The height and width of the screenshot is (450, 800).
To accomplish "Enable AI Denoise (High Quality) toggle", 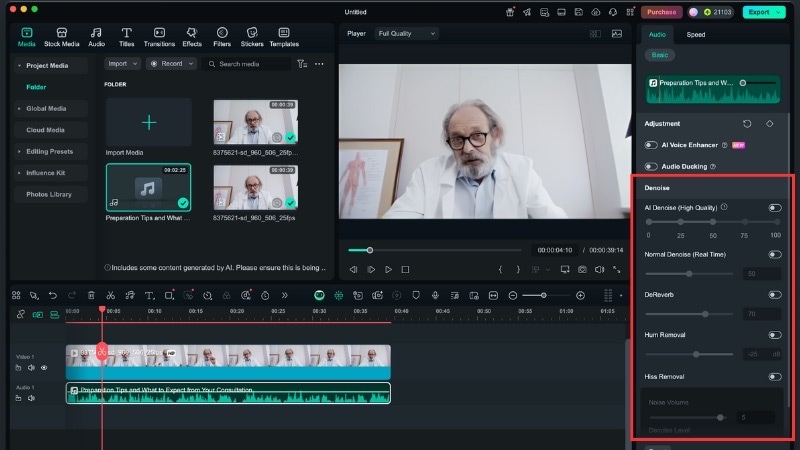I will 774,208.
